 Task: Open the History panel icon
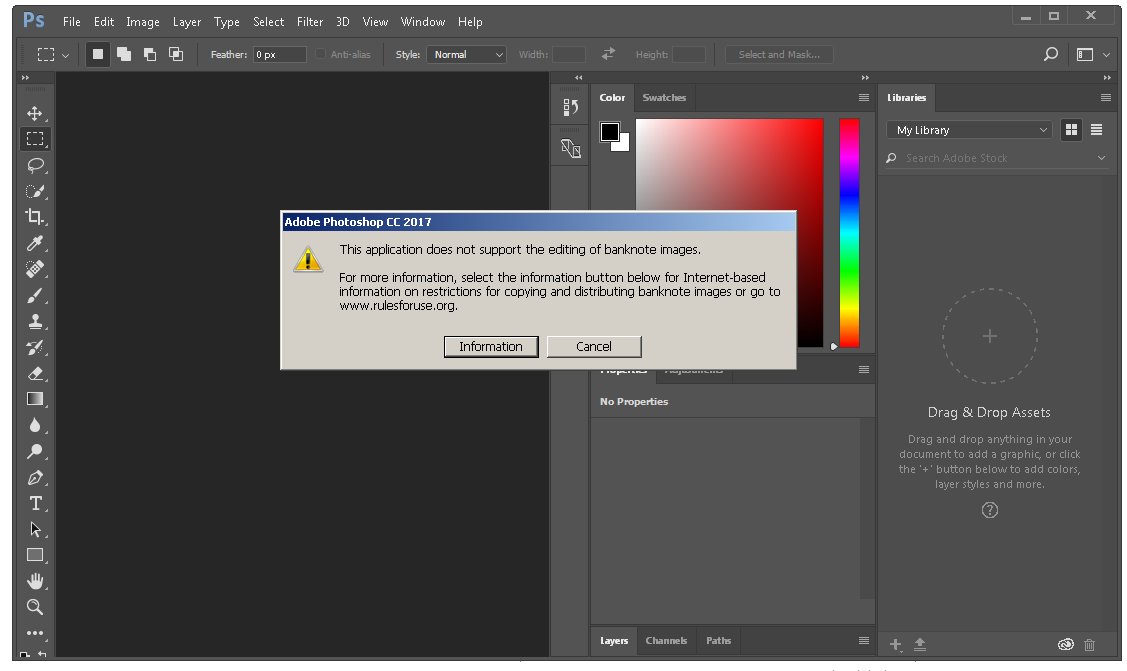[x=571, y=107]
